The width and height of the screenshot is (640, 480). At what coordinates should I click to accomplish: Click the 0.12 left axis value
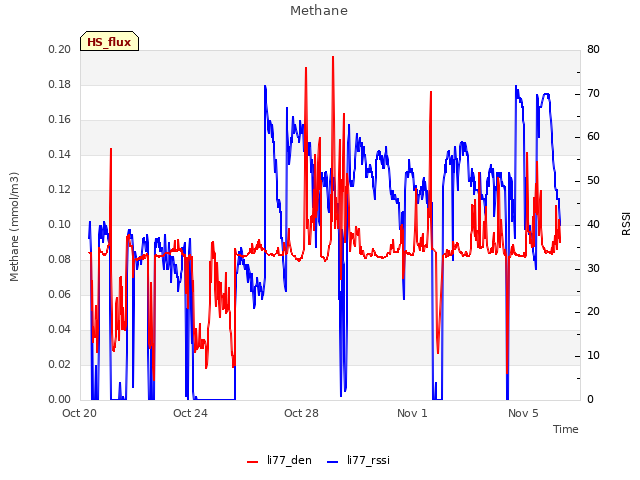pos(59,189)
